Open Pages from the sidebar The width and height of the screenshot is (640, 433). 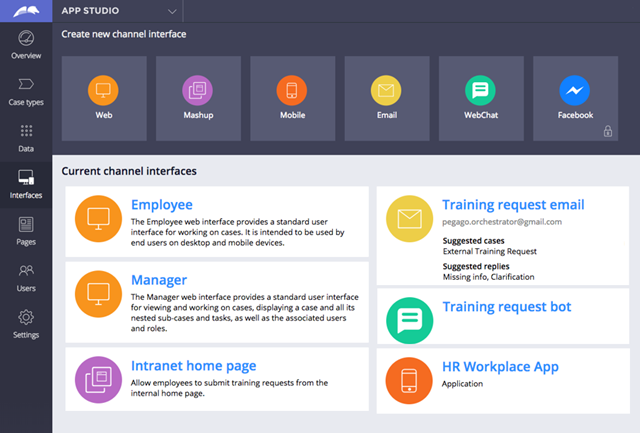tap(26, 230)
